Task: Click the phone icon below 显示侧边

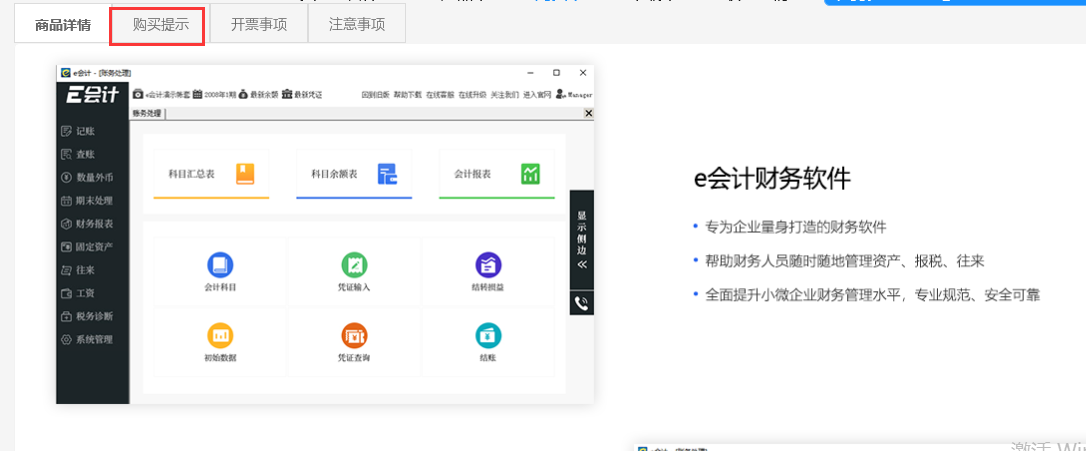Action: [x=582, y=303]
